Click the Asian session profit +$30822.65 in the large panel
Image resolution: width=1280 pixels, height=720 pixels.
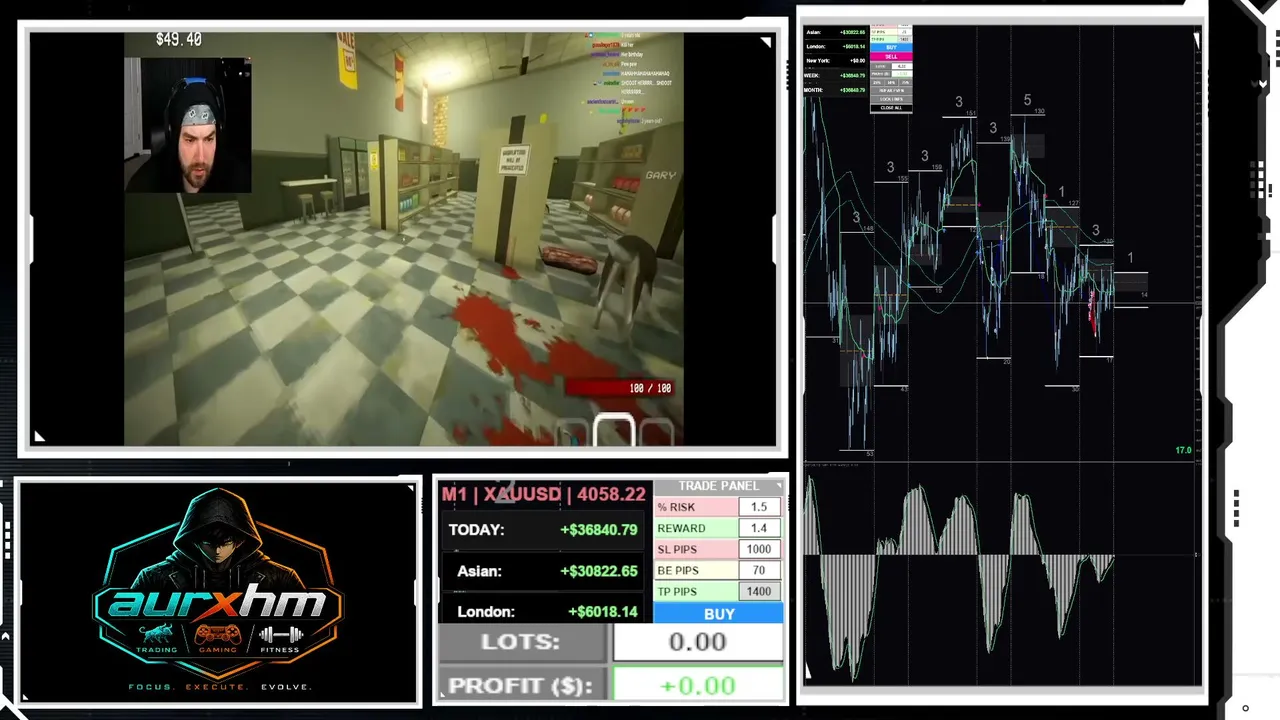pyautogui.click(x=598, y=571)
